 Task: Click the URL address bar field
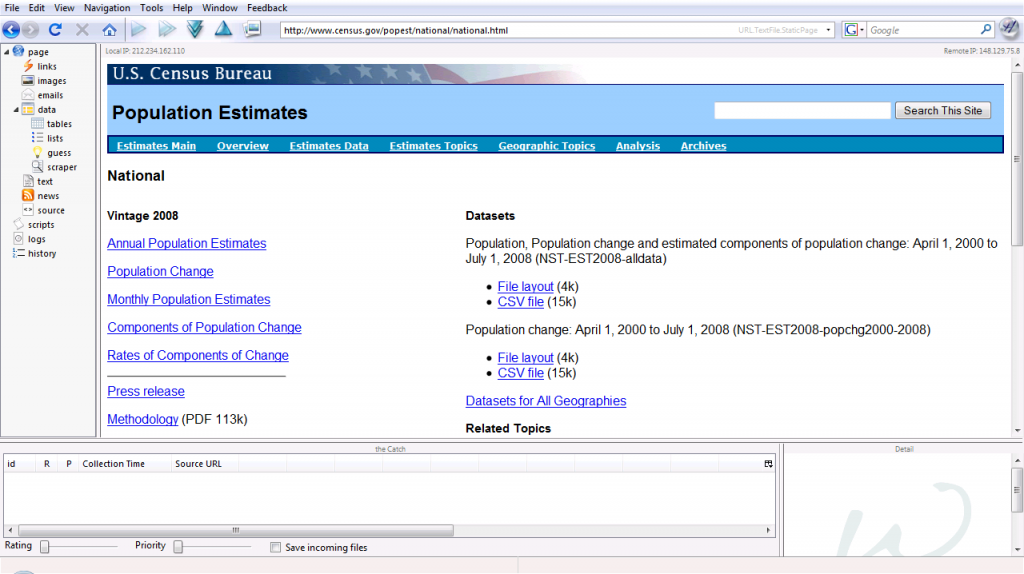500,30
